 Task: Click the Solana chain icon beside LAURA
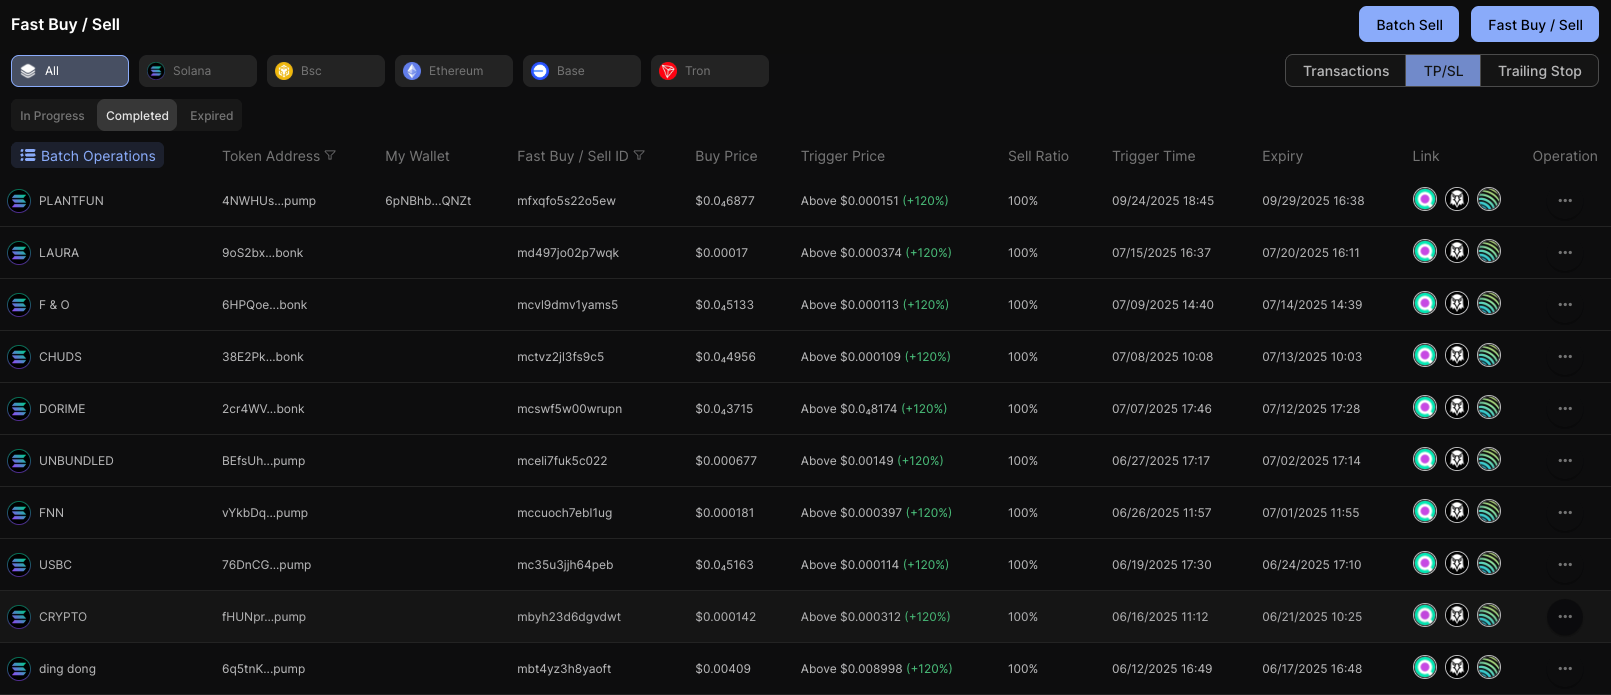click(19, 253)
